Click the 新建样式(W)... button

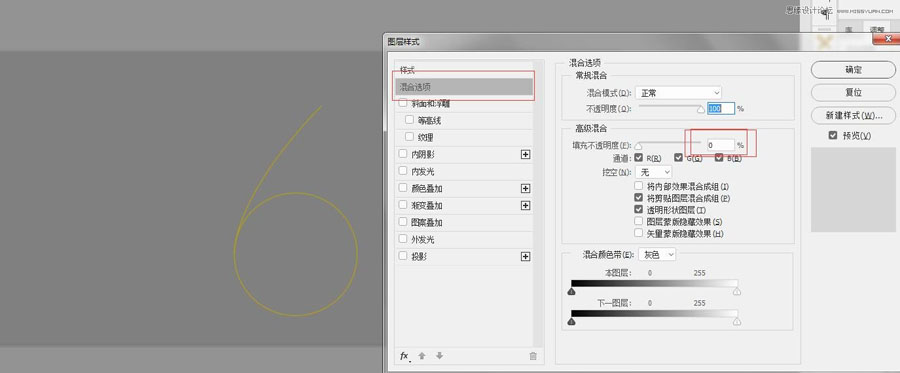click(x=853, y=115)
